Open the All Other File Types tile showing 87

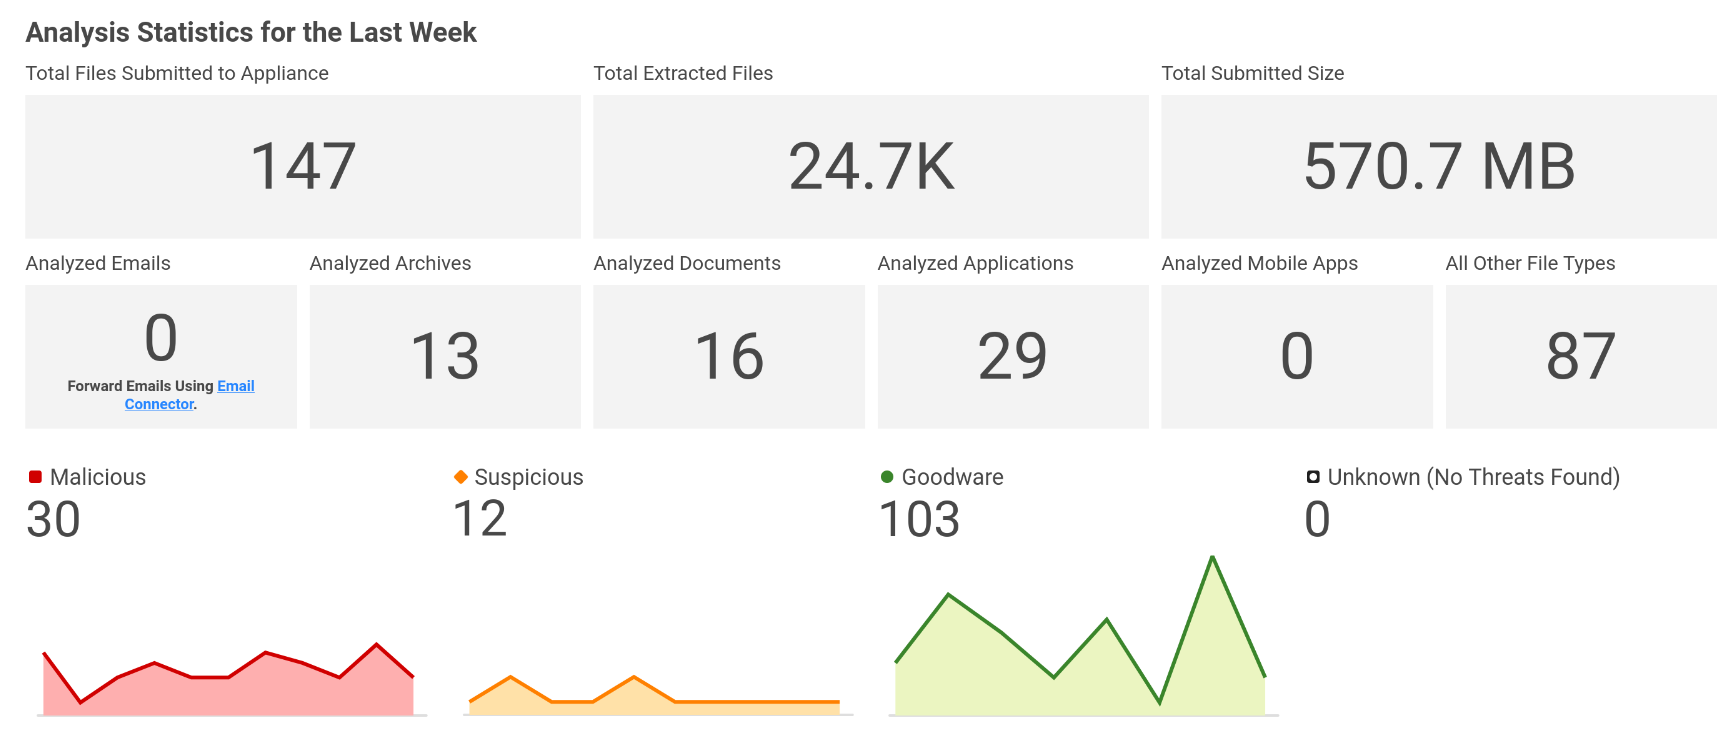click(x=1581, y=356)
